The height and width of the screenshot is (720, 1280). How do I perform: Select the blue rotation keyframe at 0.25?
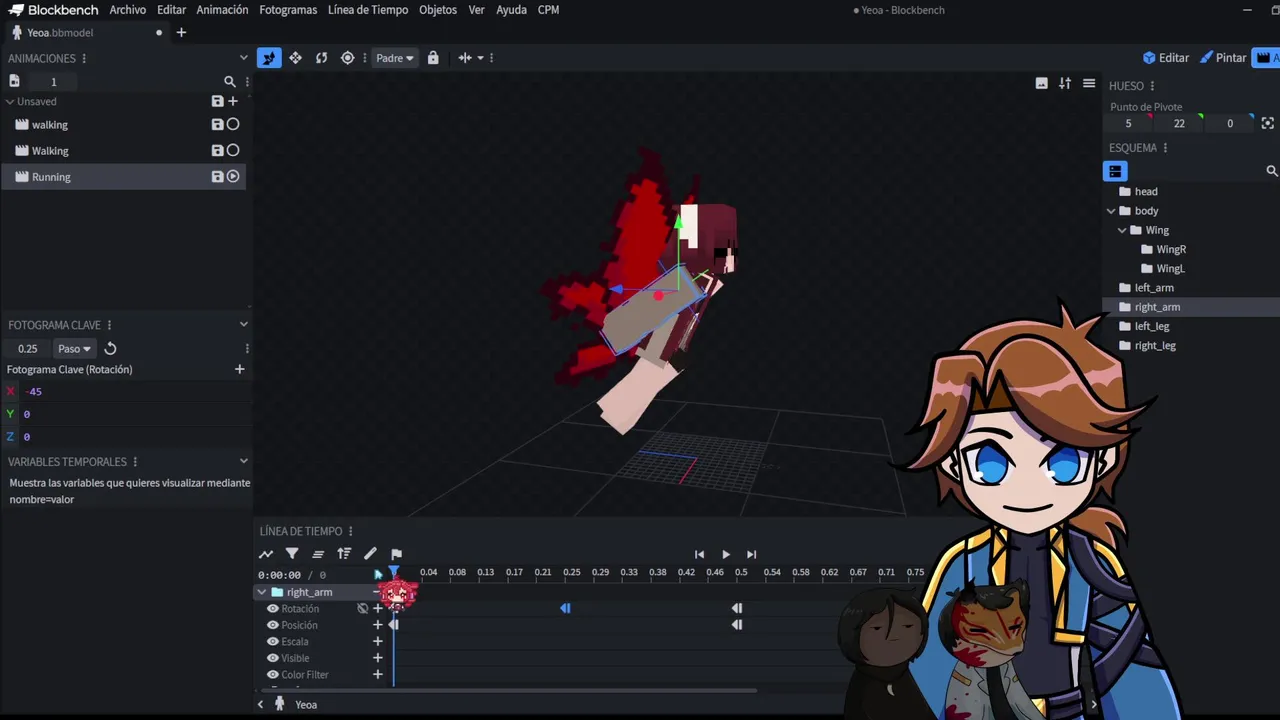[x=565, y=608]
